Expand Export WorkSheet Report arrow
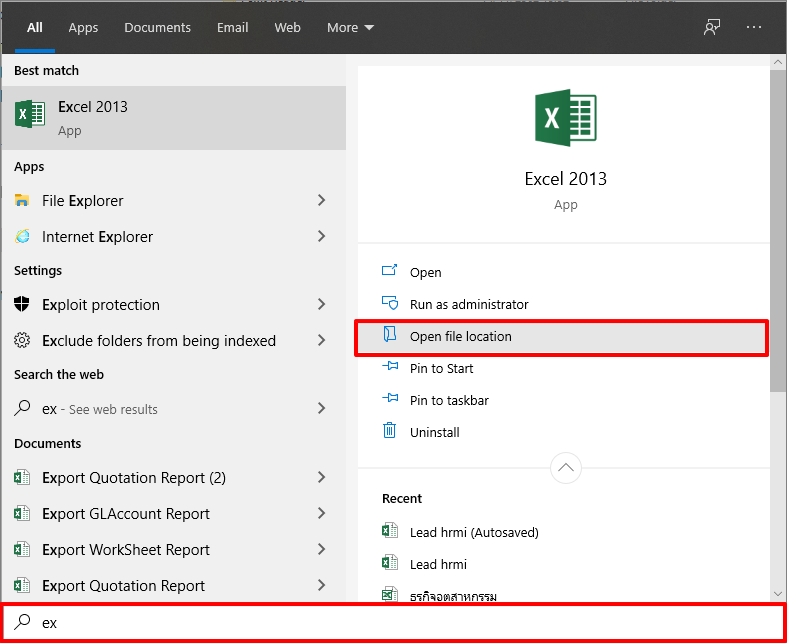 322,549
